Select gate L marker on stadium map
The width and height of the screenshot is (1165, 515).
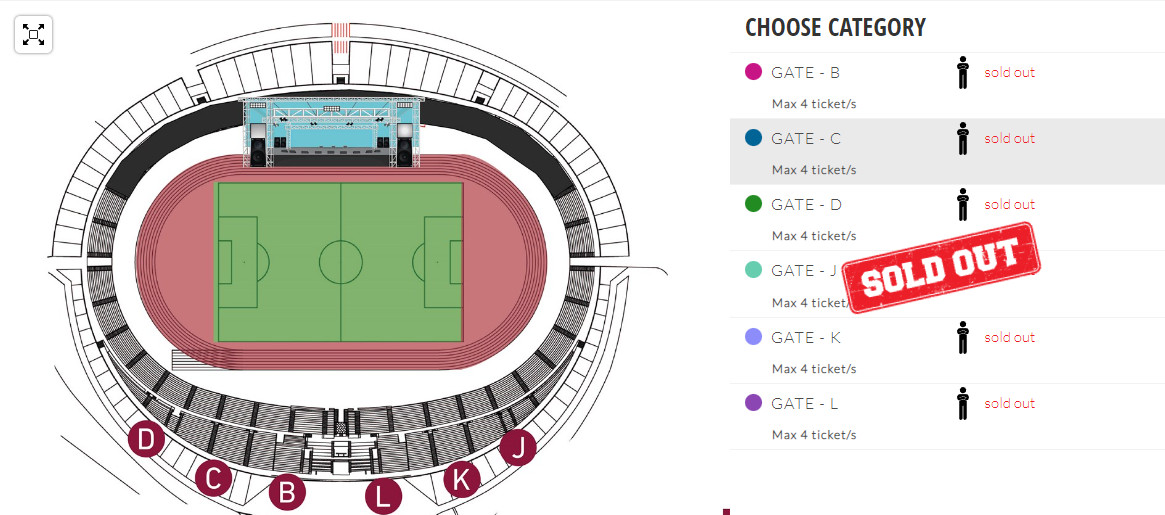point(383,496)
